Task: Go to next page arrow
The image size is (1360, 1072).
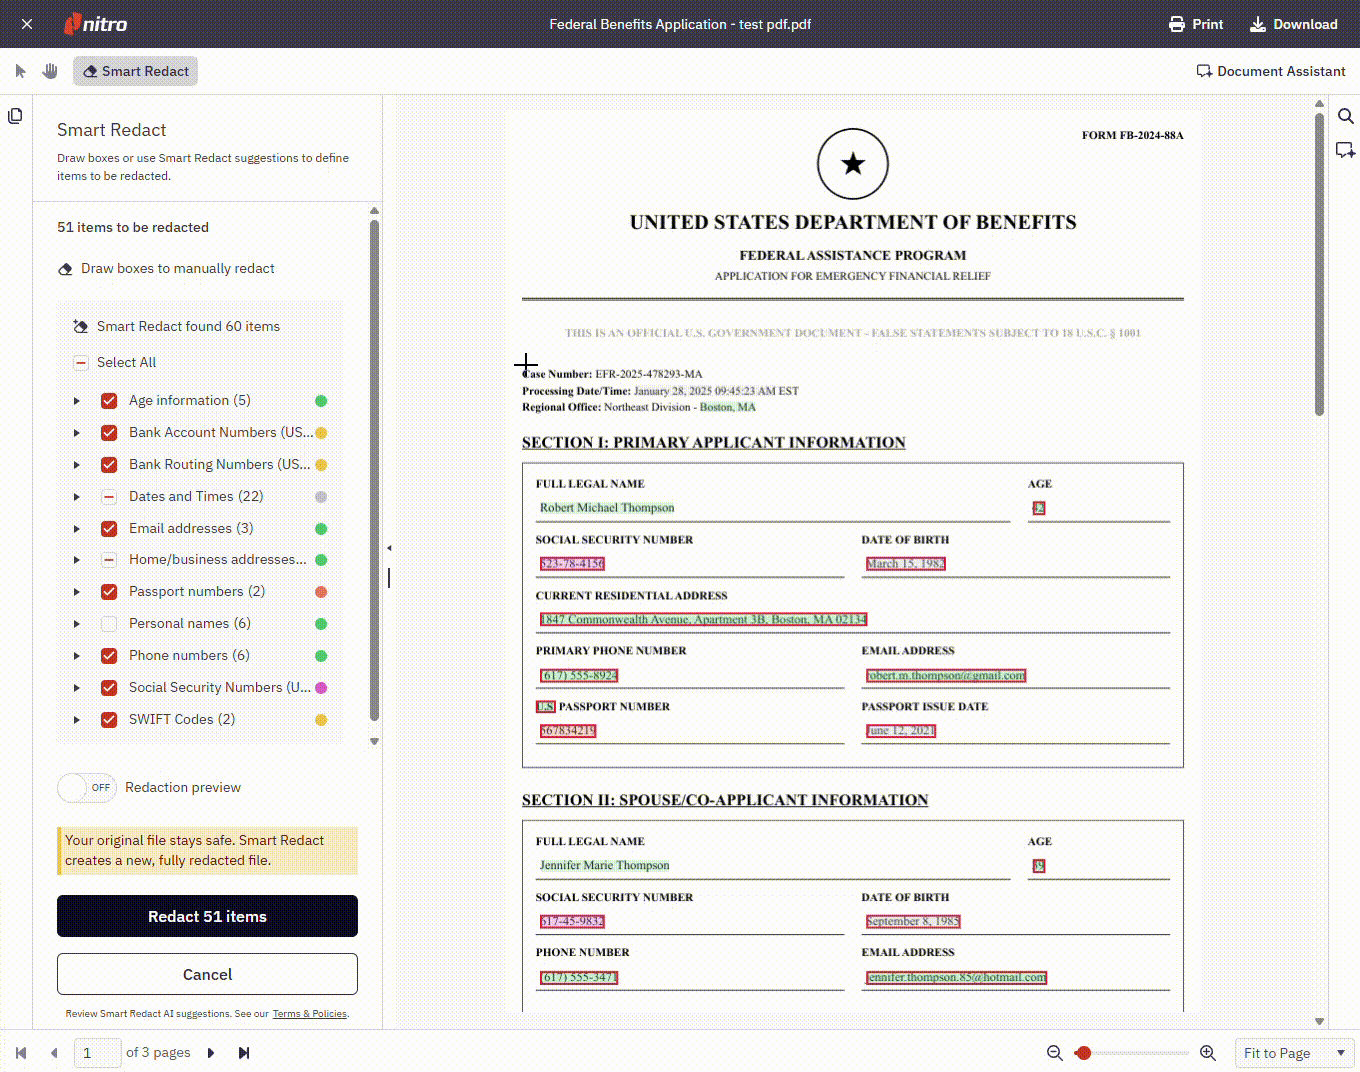Action: (211, 1053)
